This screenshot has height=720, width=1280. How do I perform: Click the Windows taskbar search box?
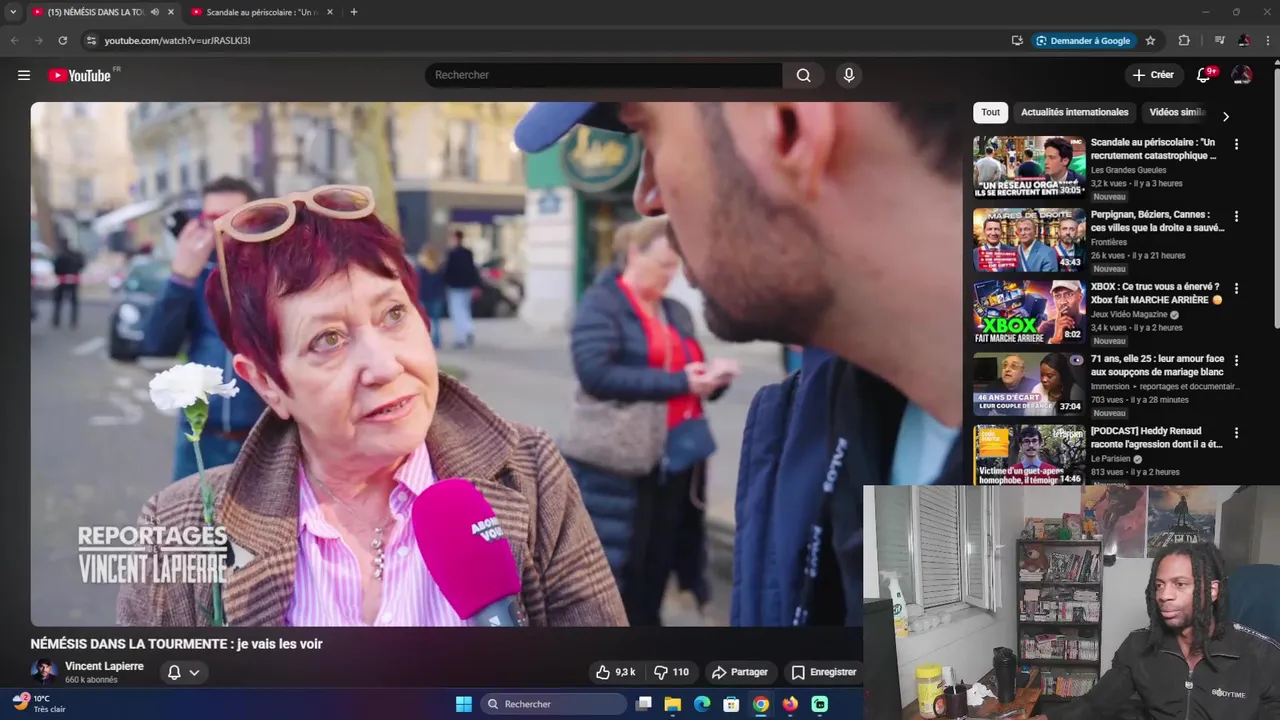pos(554,704)
